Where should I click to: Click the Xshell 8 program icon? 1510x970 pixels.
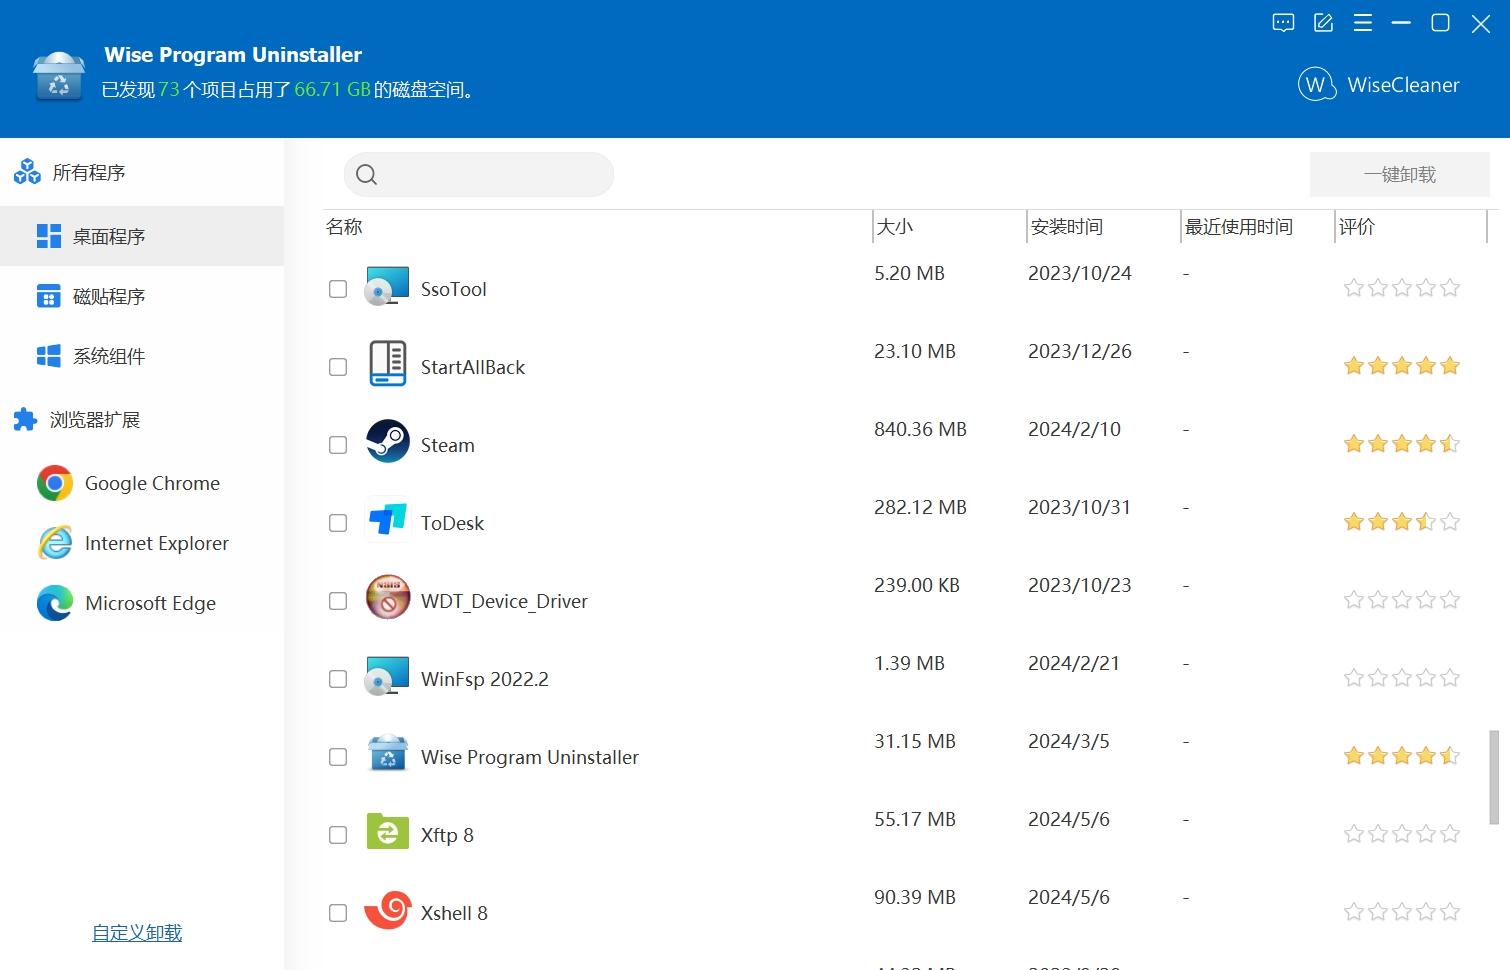[x=387, y=910]
